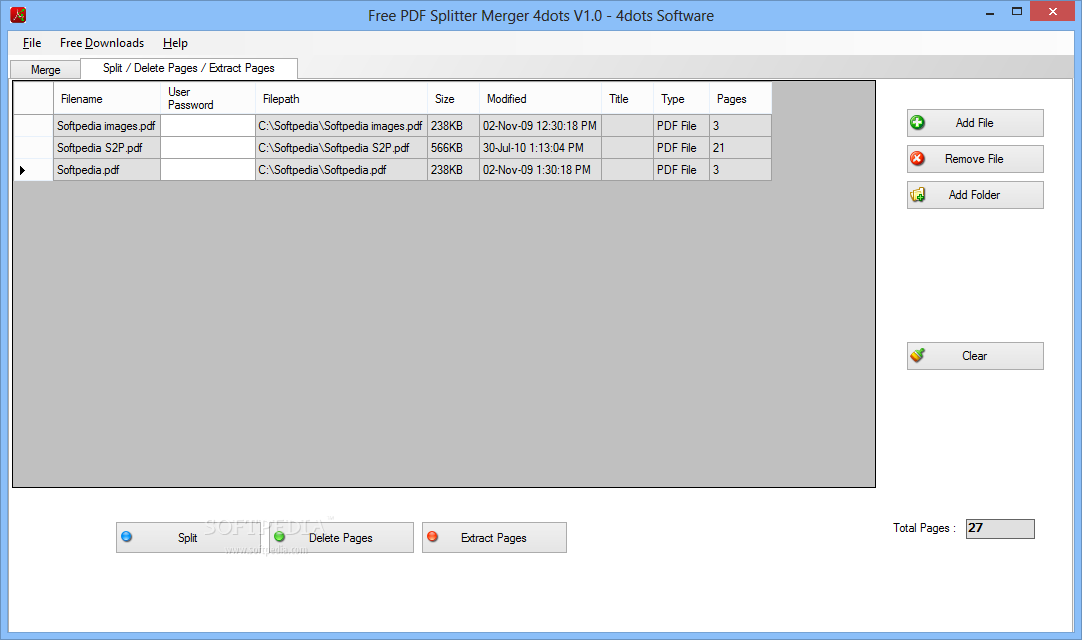Screen dimensions: 1082x640
Task: Click the Pages column header
Action: pyautogui.click(x=740, y=99)
